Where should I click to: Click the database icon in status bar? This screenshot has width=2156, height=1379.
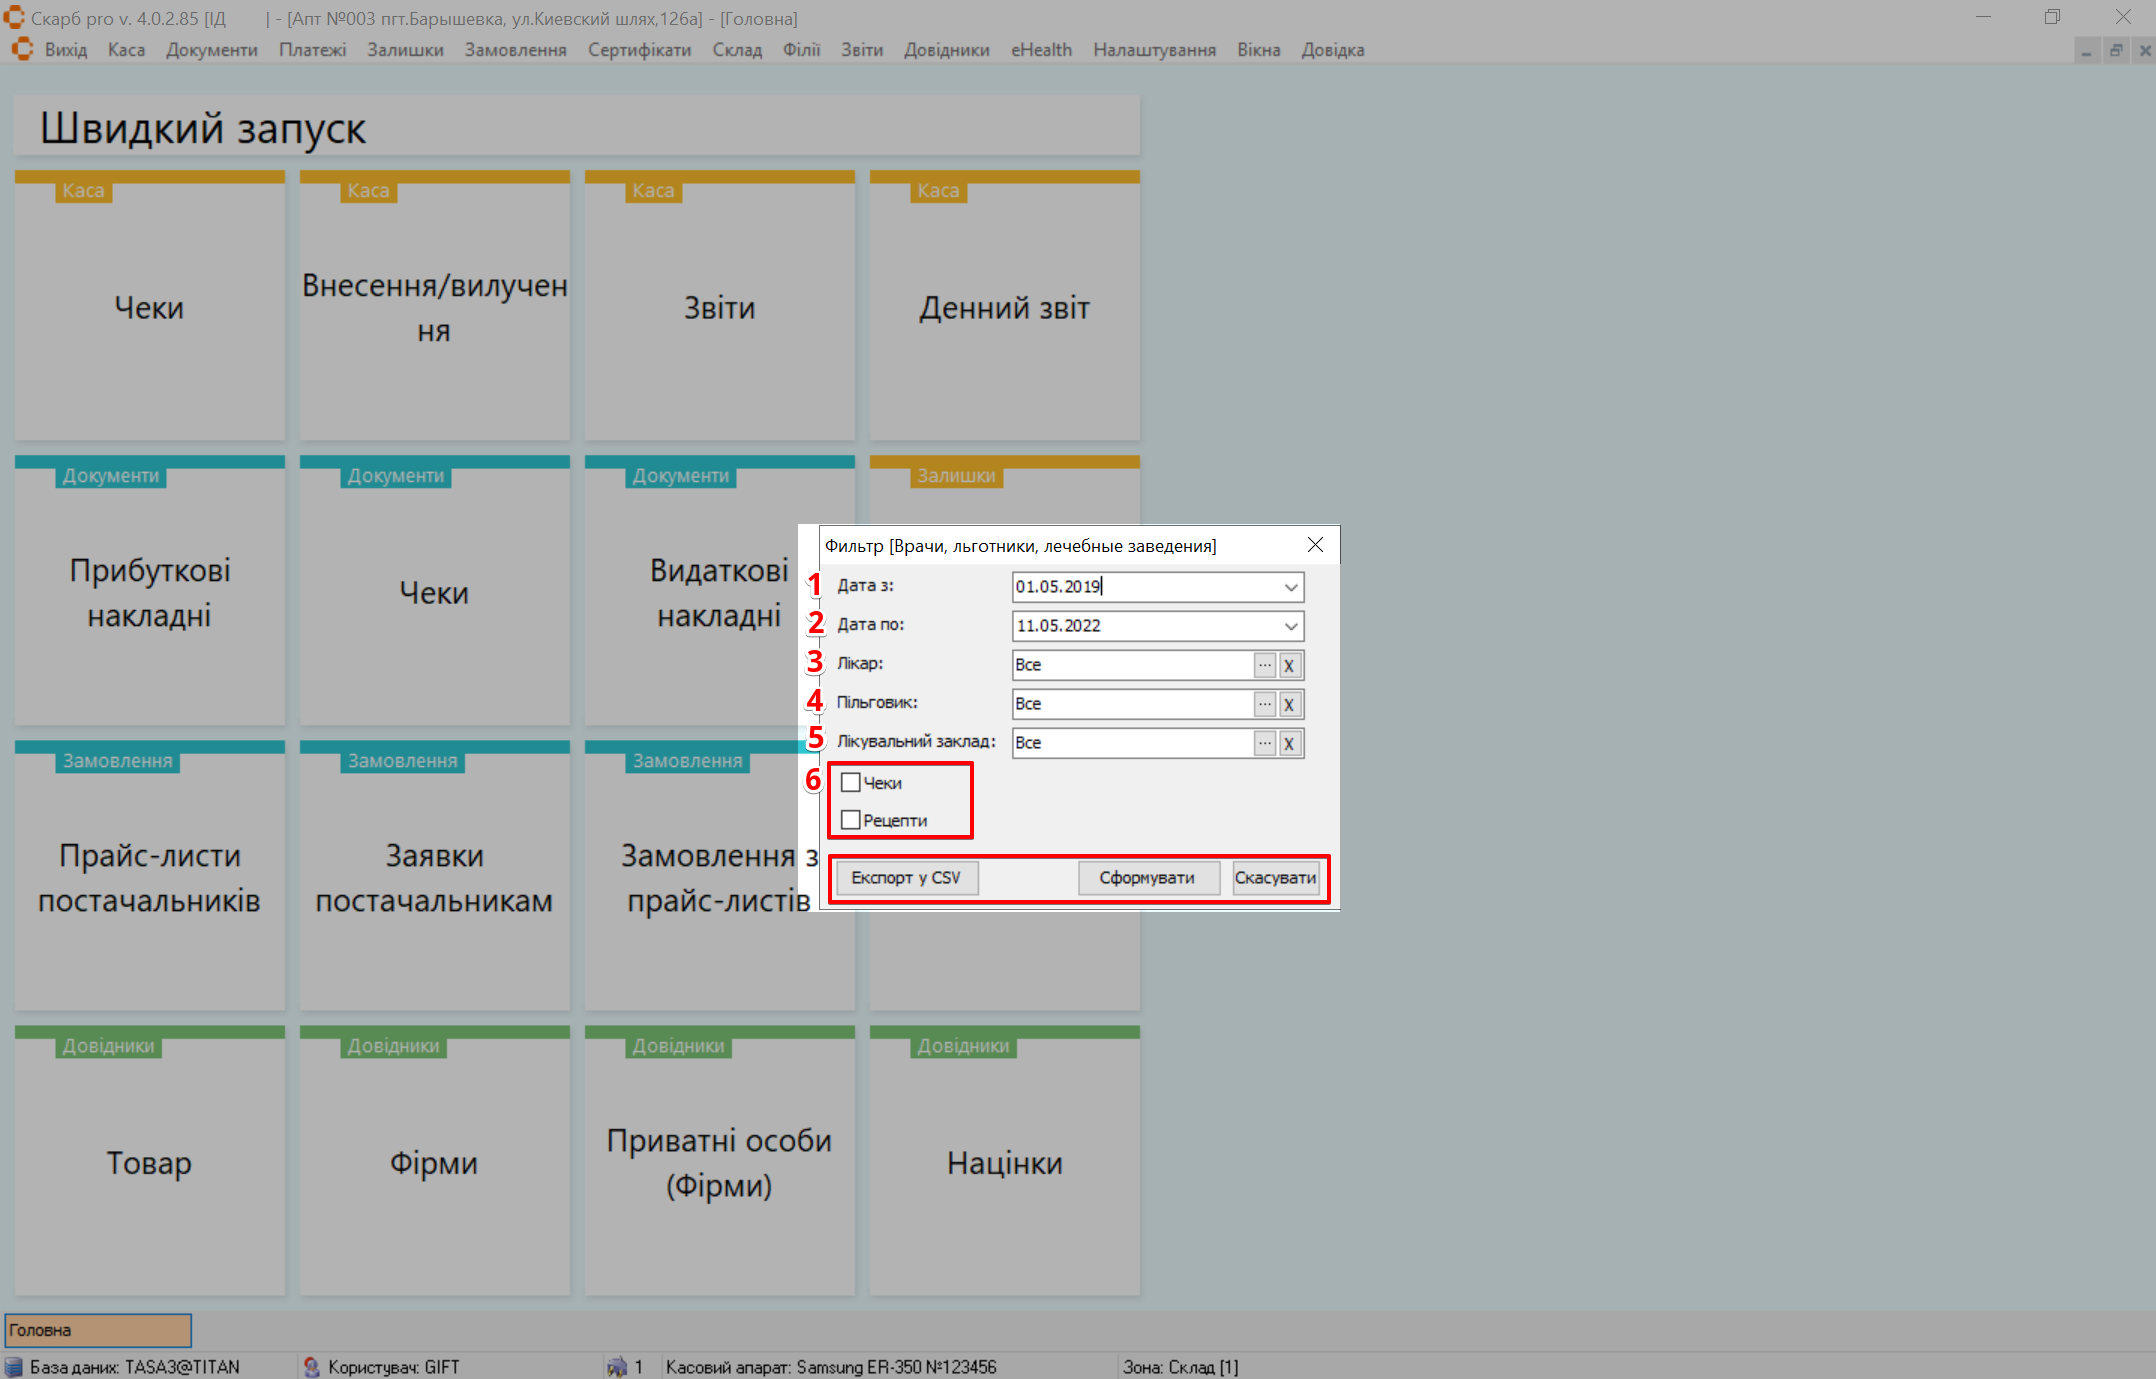(14, 1366)
